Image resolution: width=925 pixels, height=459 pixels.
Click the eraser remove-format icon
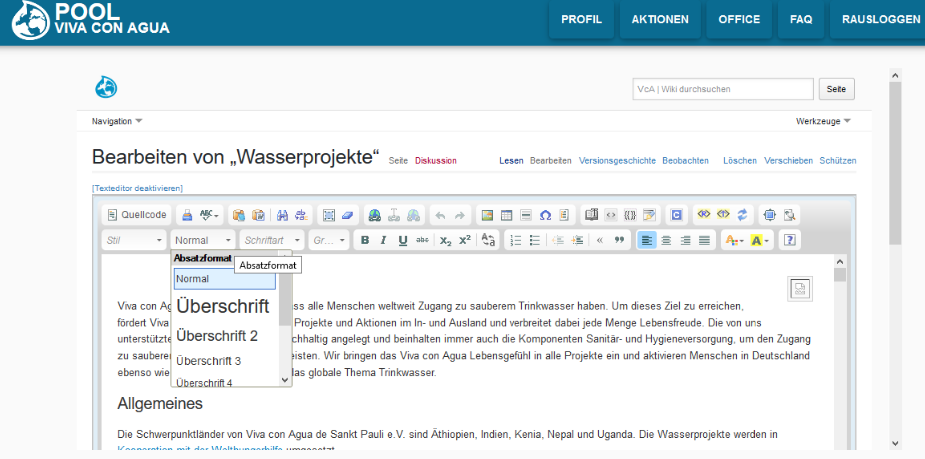click(x=348, y=215)
